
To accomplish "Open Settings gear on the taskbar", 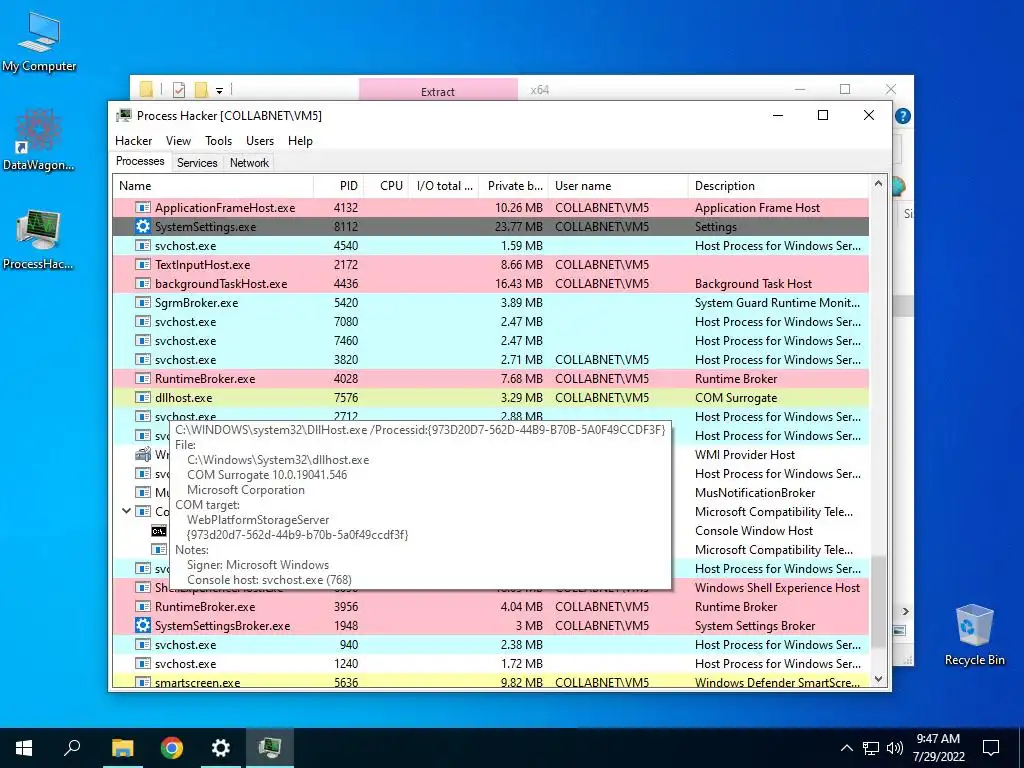I will 221,748.
